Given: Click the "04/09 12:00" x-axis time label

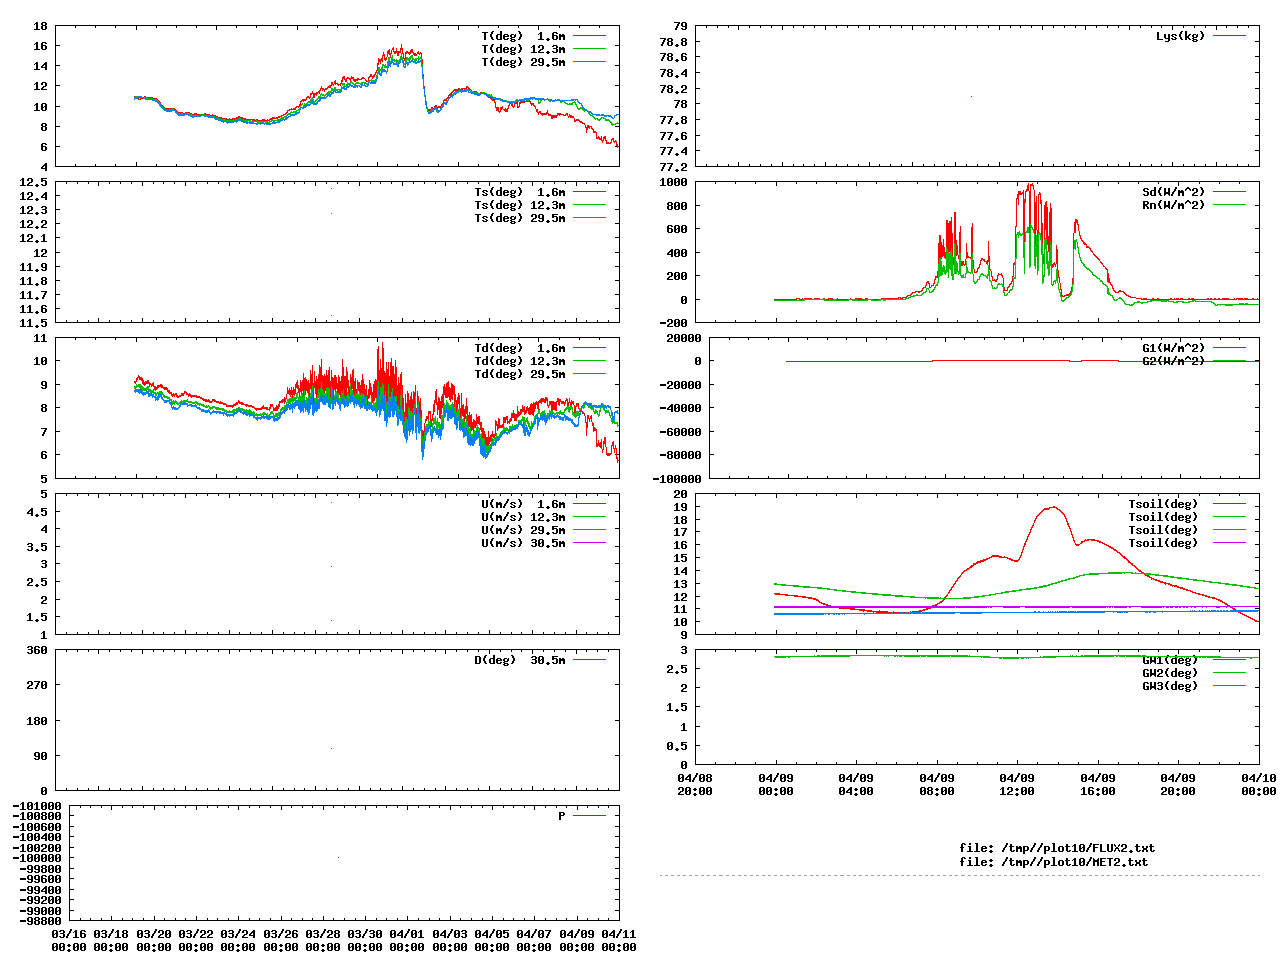Looking at the screenshot, I should pos(1017,784).
